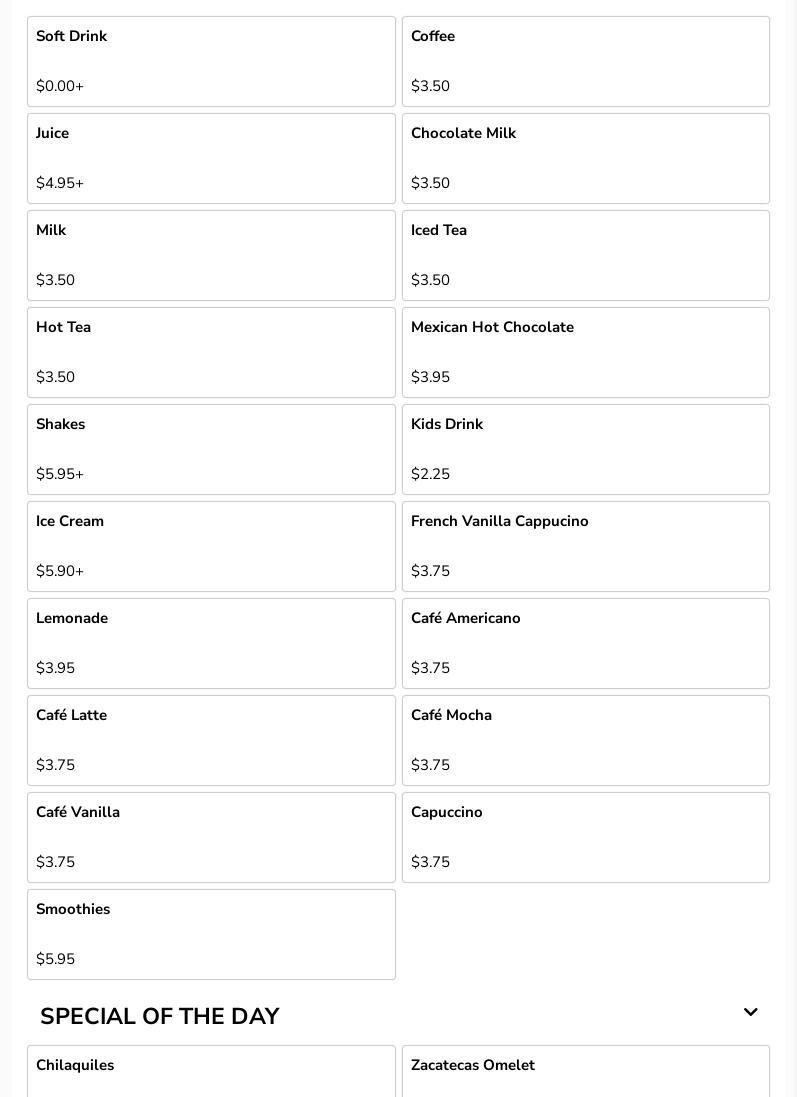The image size is (797, 1097).
Task: Pick the Milk drink card
Action: coord(211,255)
